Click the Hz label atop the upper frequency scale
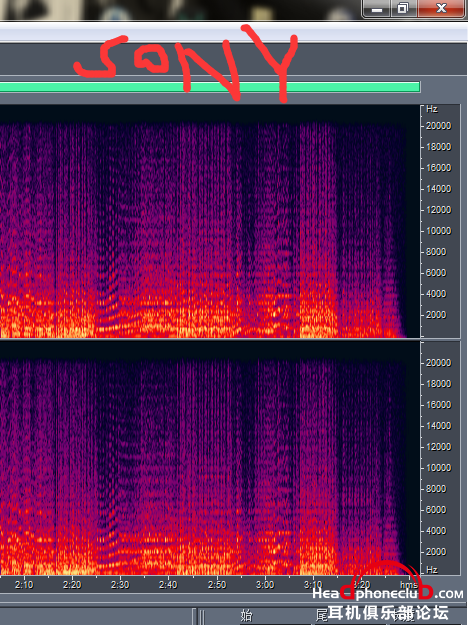Screen dimensions: 468x625 [x=432, y=109]
